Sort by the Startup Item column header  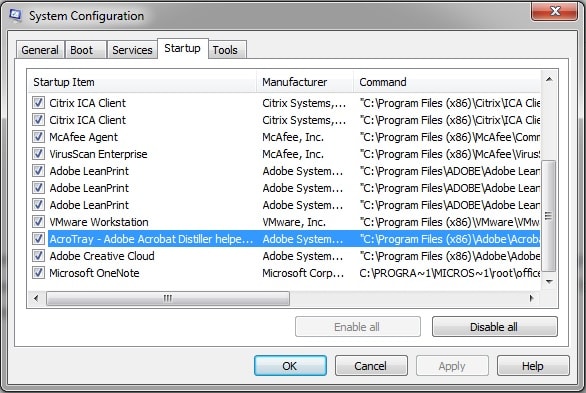[142, 82]
